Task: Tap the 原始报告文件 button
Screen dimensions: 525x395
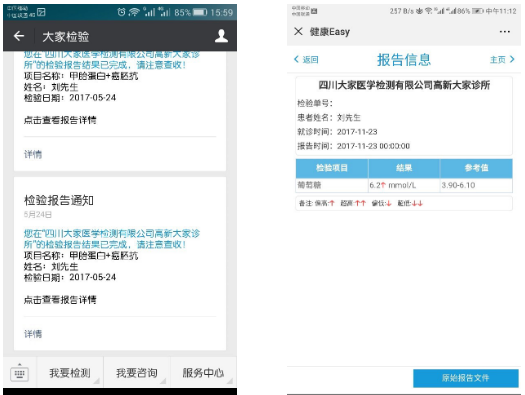Action: click(x=465, y=378)
